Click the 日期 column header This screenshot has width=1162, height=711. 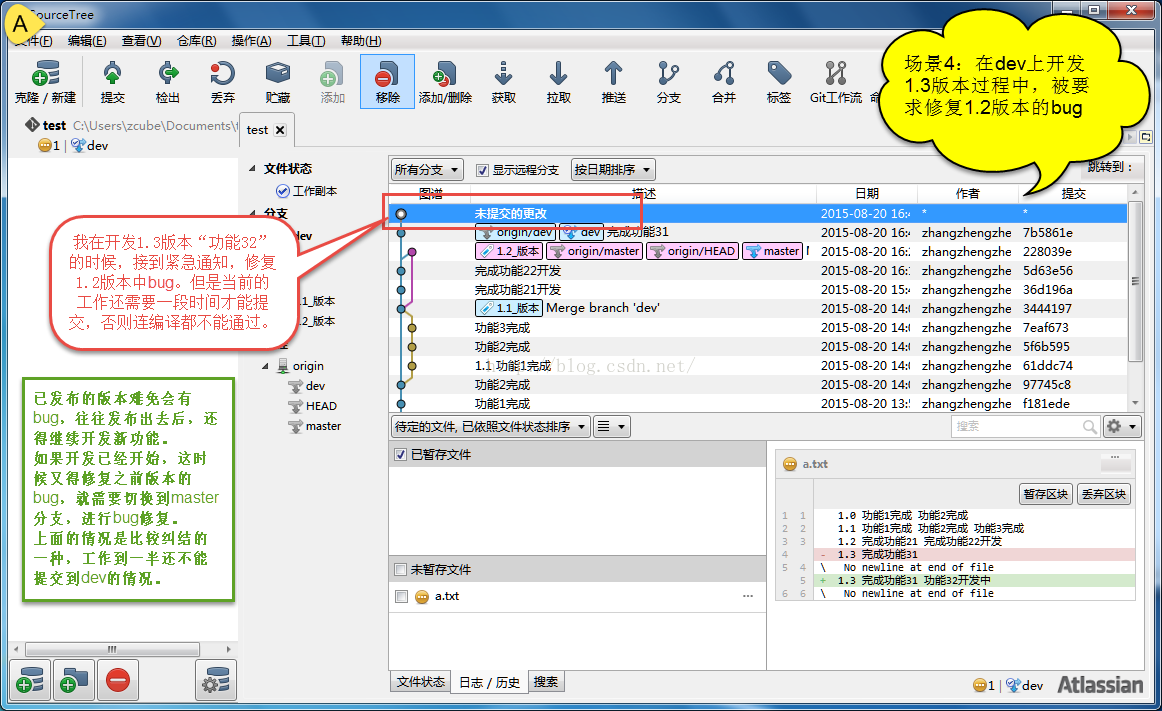pyautogui.click(x=866, y=194)
